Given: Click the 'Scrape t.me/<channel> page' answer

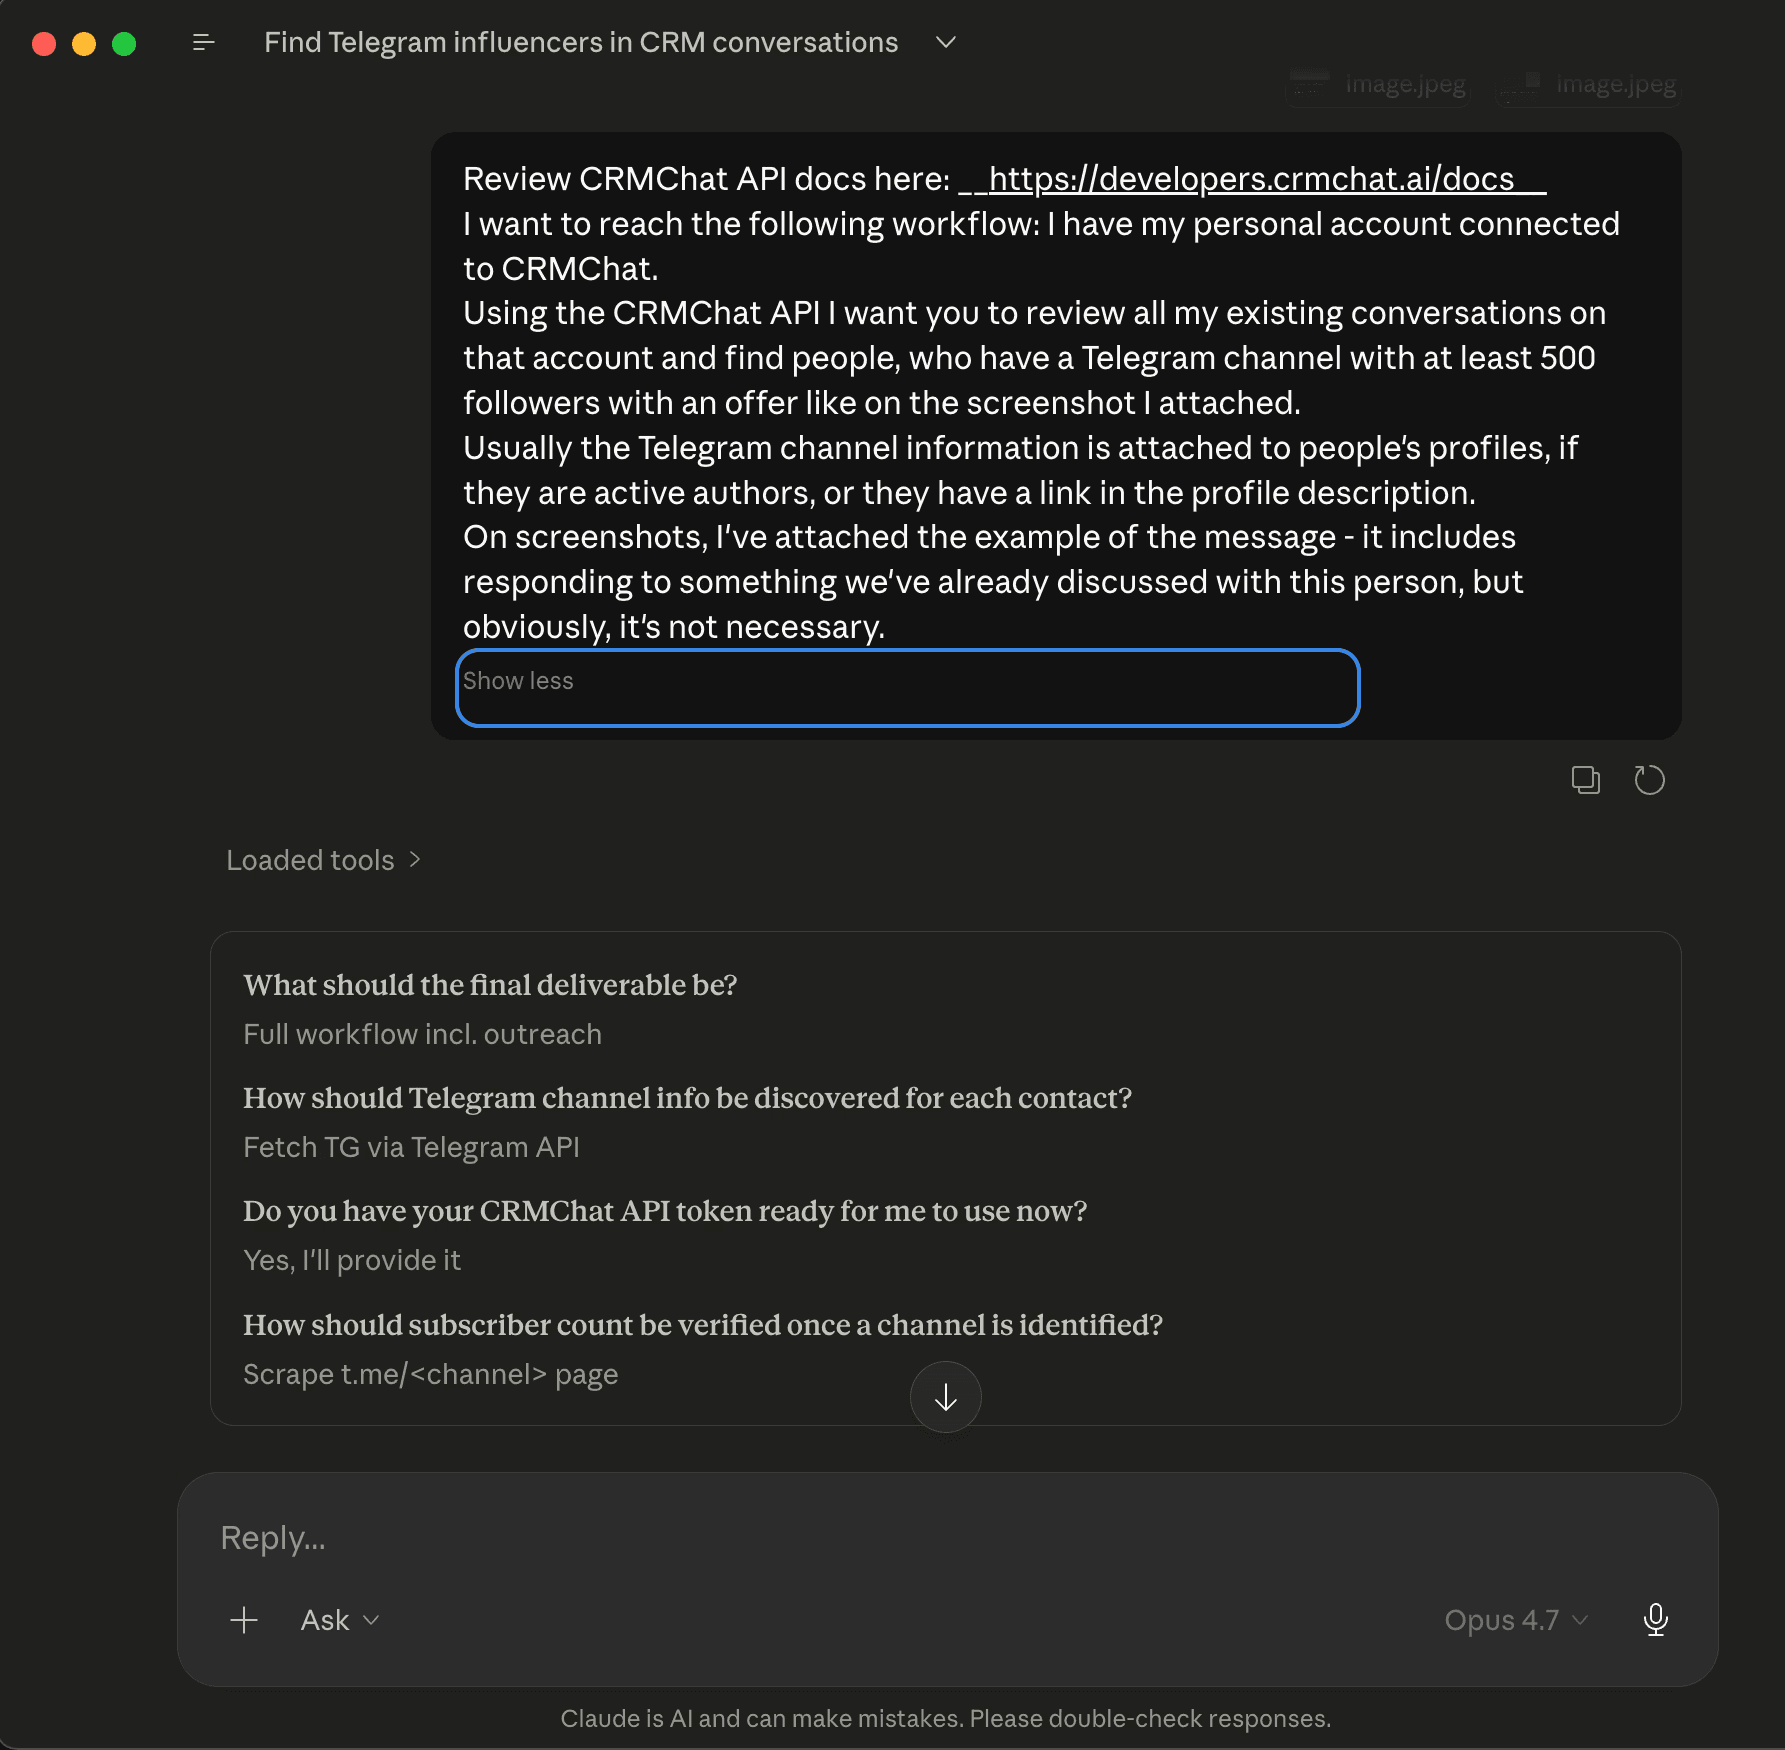Looking at the screenshot, I should click(430, 1374).
